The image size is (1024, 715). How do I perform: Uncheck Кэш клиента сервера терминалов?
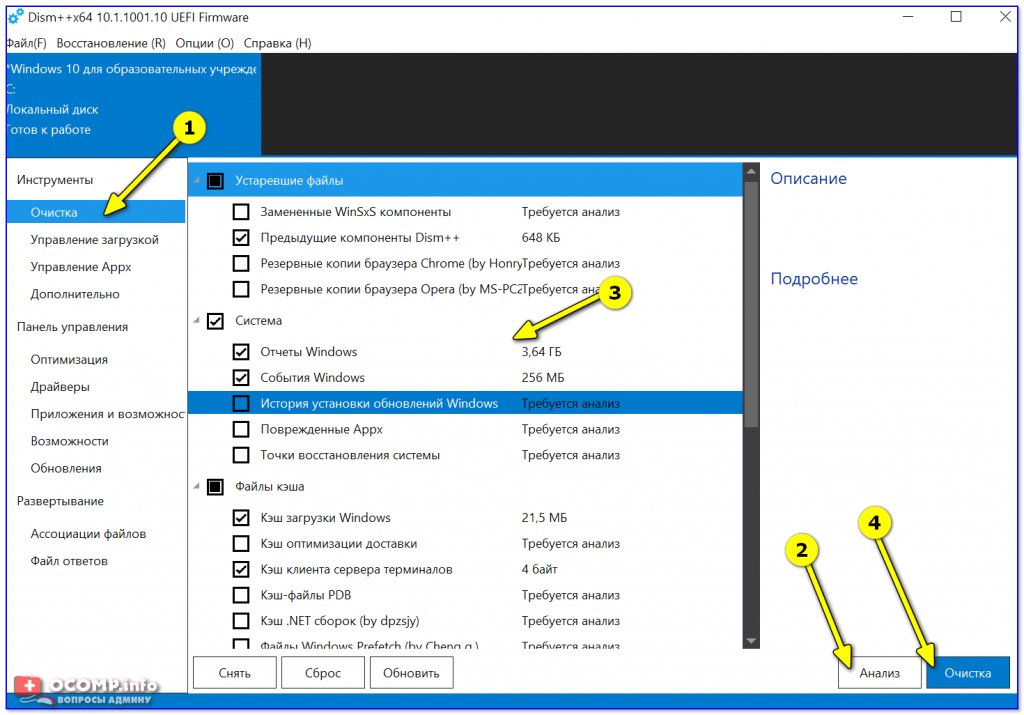241,569
